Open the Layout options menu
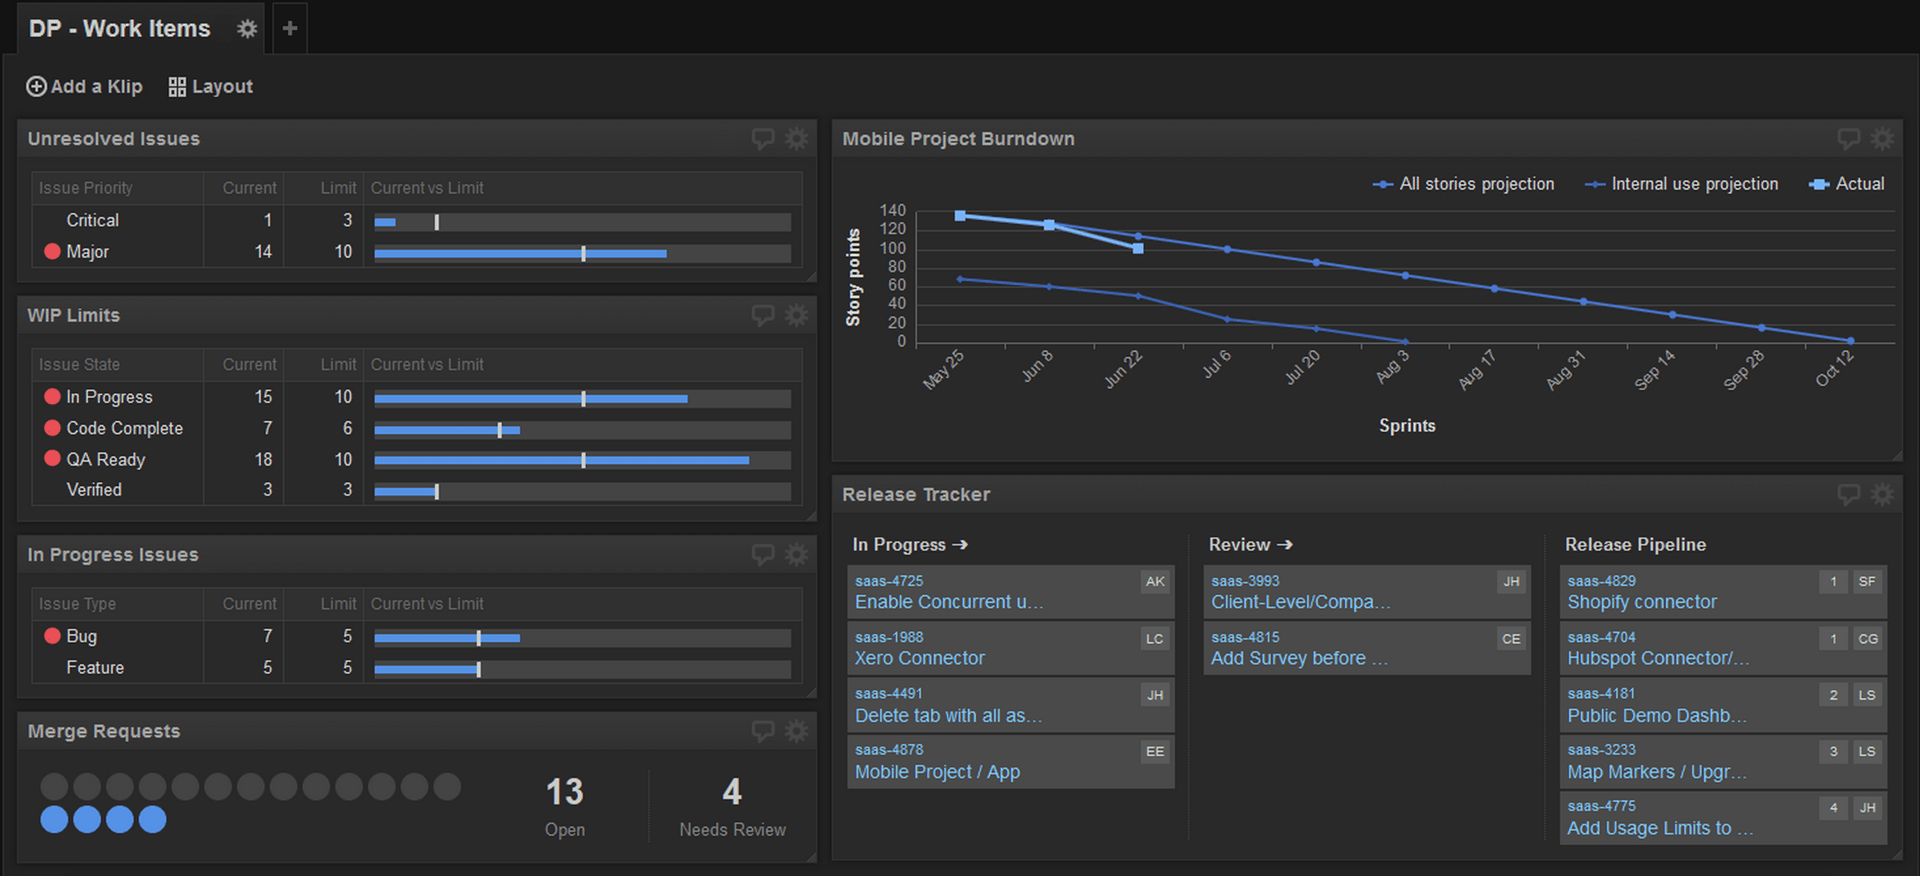Image resolution: width=1920 pixels, height=876 pixels. [211, 87]
